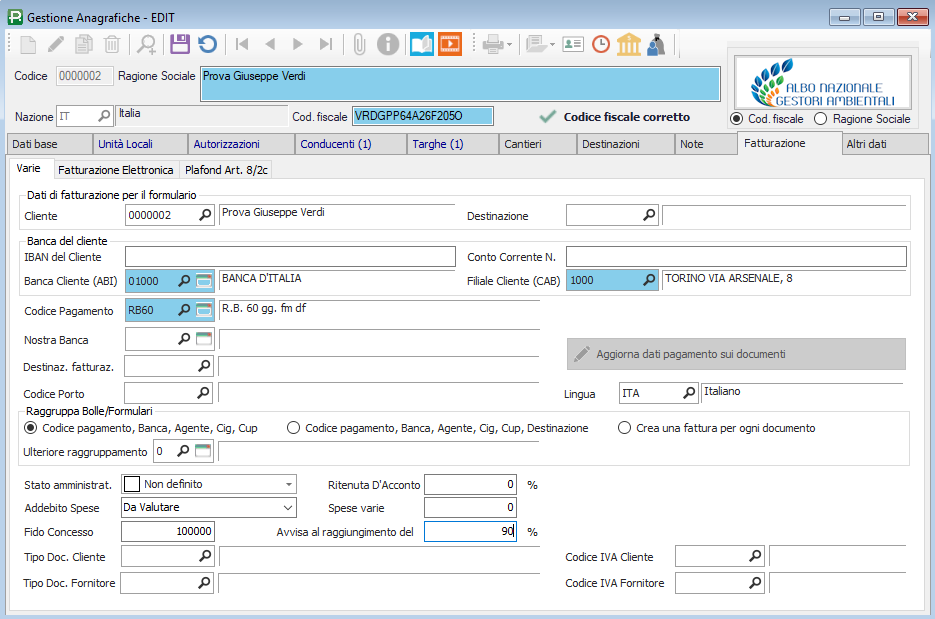Click the purple save diskette icon

(x=179, y=44)
